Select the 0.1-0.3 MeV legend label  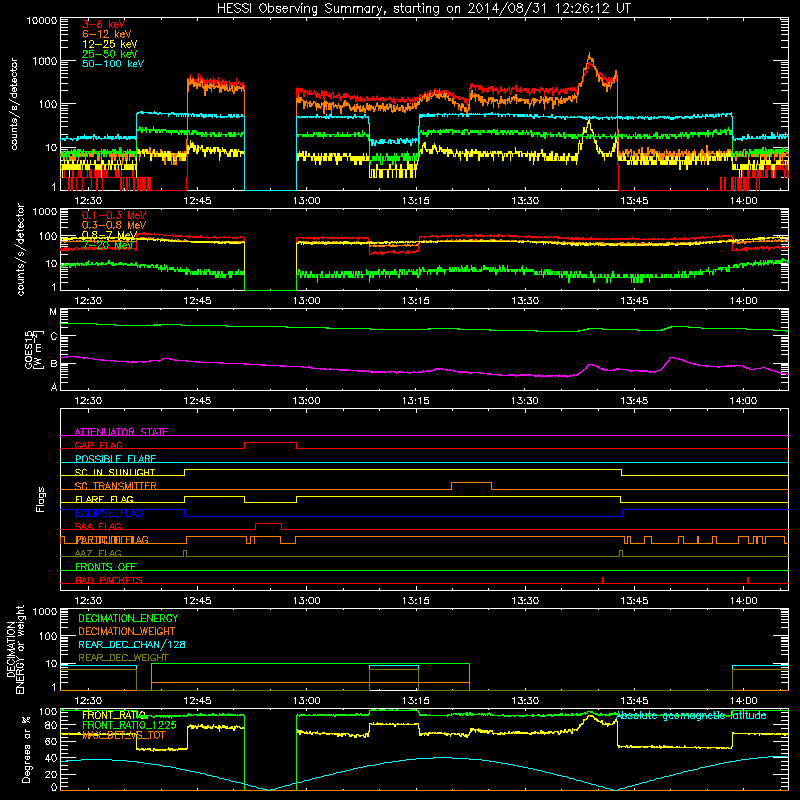click(114, 215)
